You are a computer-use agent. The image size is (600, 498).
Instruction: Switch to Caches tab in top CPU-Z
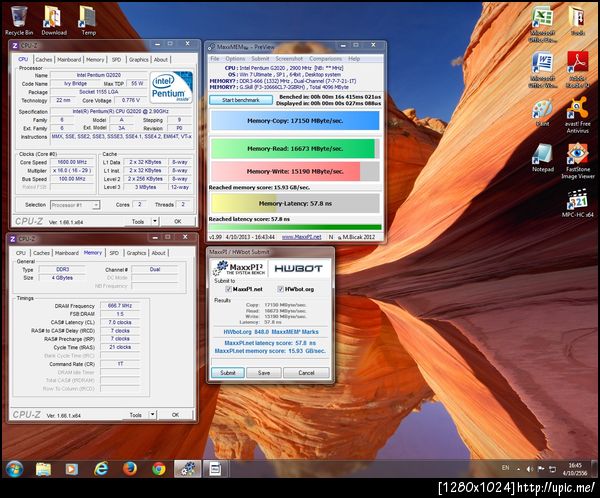pos(44,60)
